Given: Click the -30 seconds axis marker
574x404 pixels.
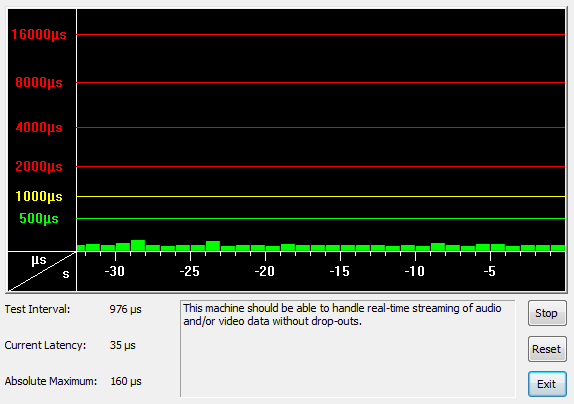Looking at the screenshot, I should tap(115, 272).
